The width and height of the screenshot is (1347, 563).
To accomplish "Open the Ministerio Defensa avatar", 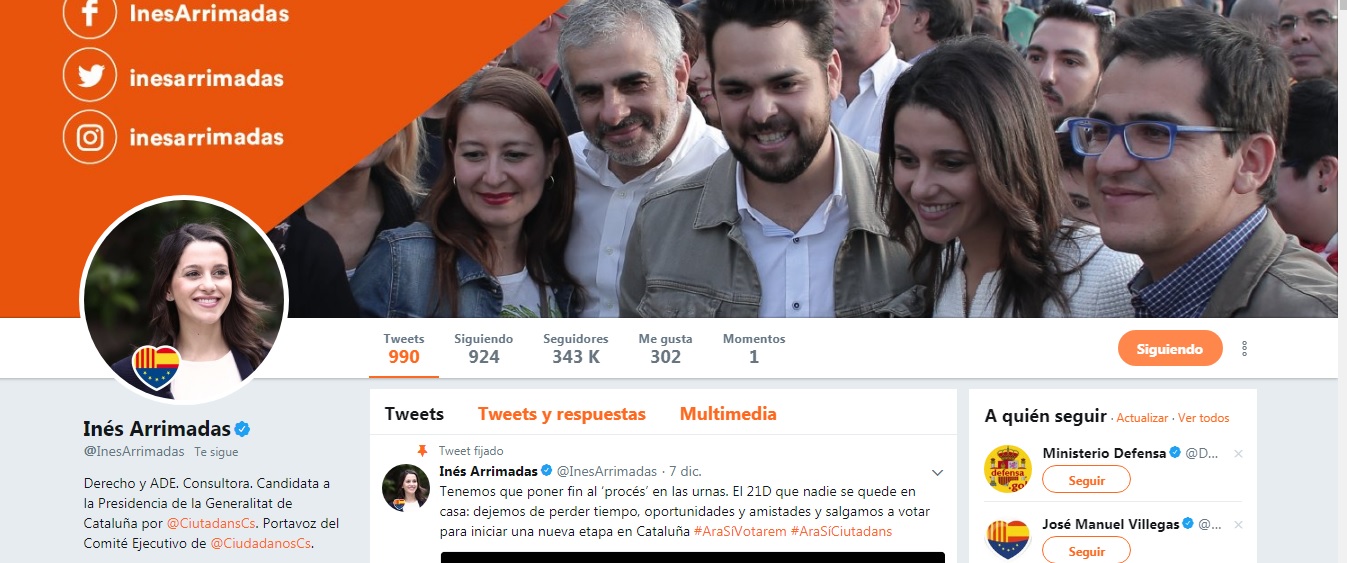I will (1008, 469).
